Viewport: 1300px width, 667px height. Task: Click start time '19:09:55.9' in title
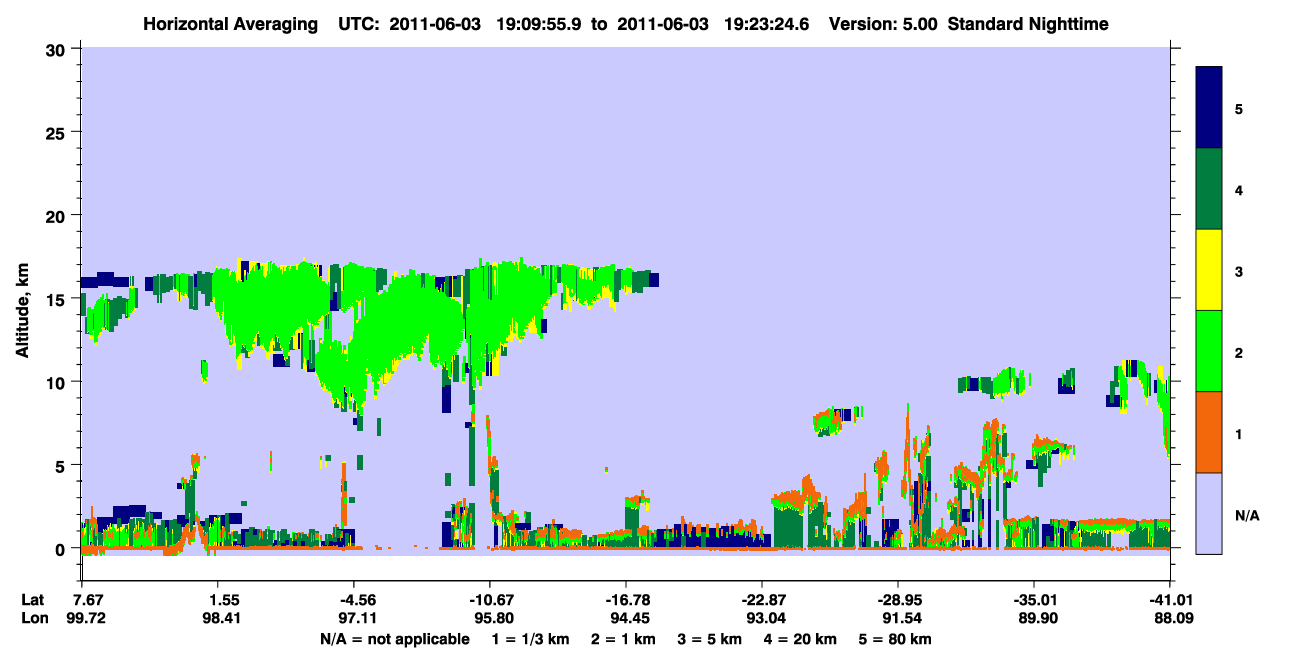(540, 23)
